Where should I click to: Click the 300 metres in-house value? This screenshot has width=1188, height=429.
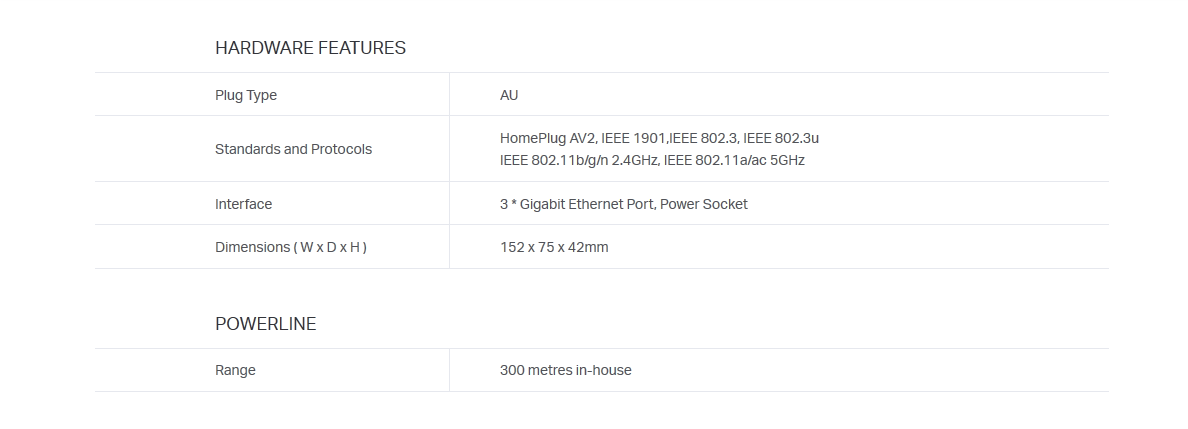coord(565,371)
